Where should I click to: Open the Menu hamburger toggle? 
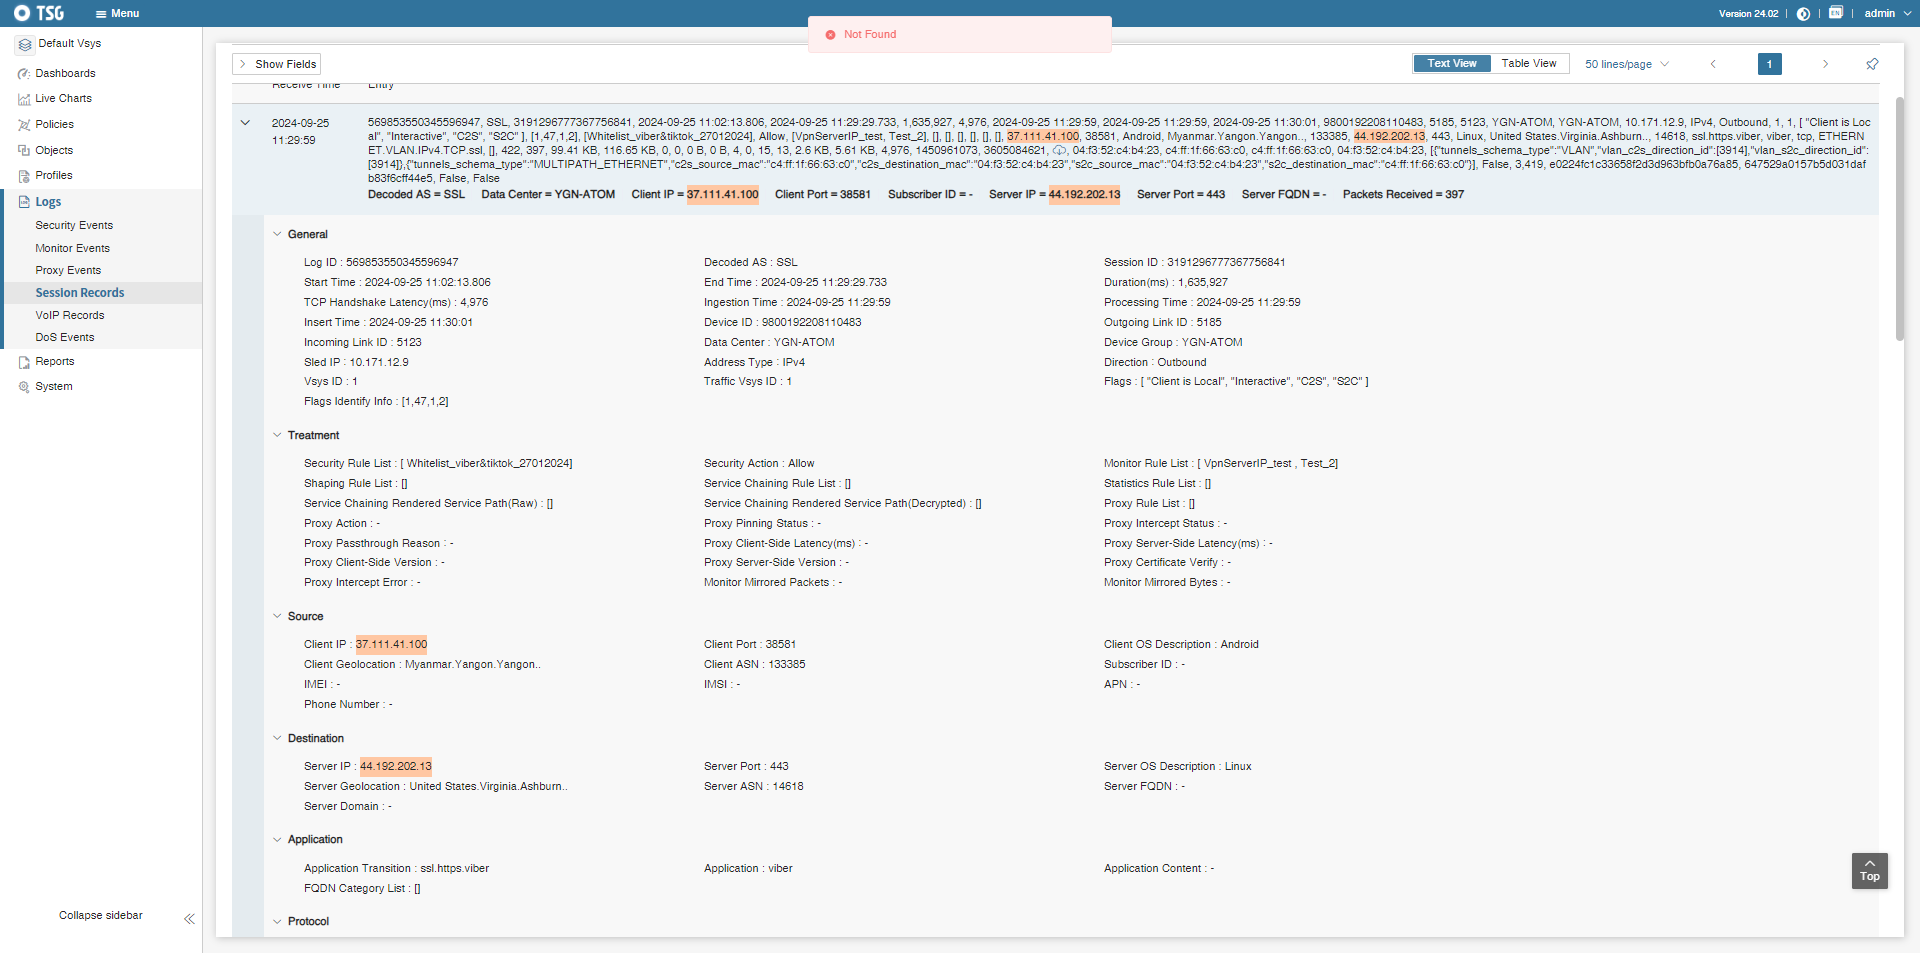(x=117, y=14)
